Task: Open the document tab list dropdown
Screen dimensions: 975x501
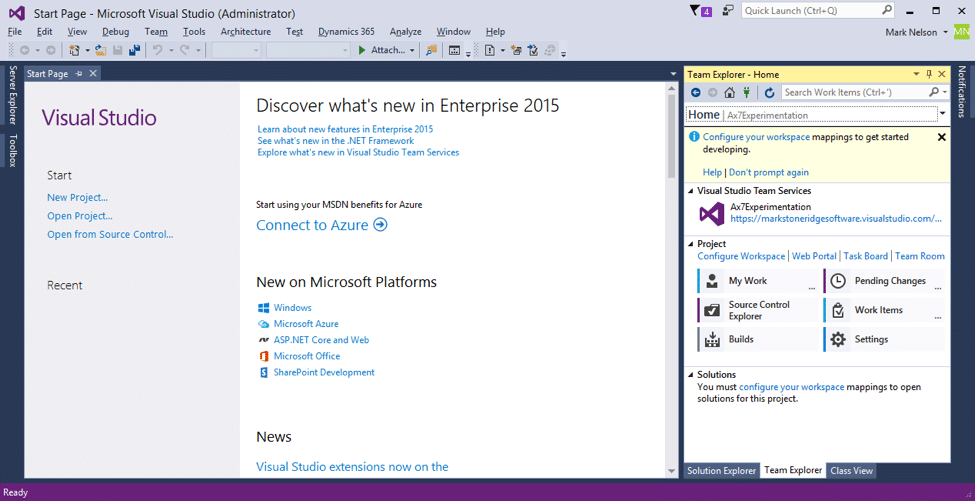Action: click(x=673, y=74)
